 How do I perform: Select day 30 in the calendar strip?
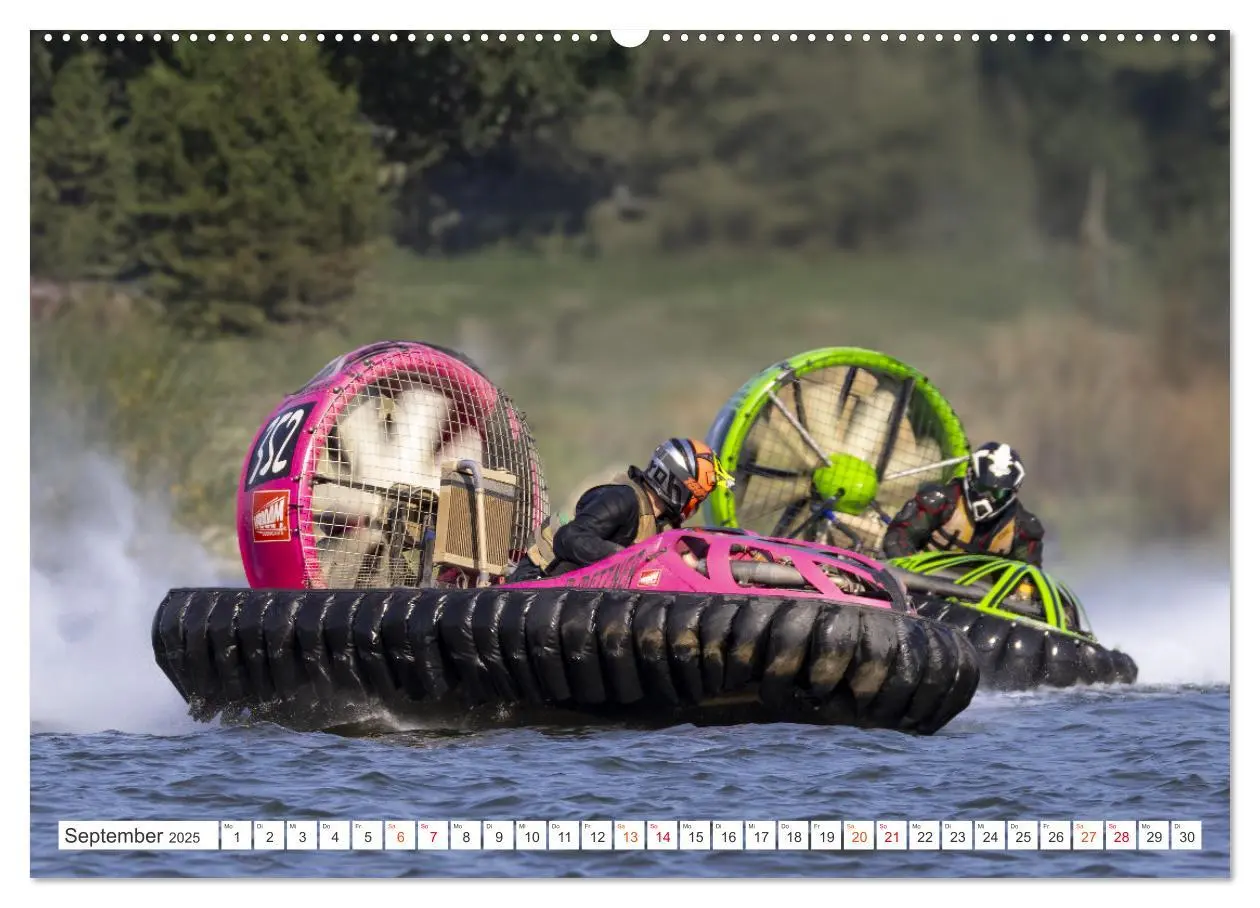tap(1187, 836)
